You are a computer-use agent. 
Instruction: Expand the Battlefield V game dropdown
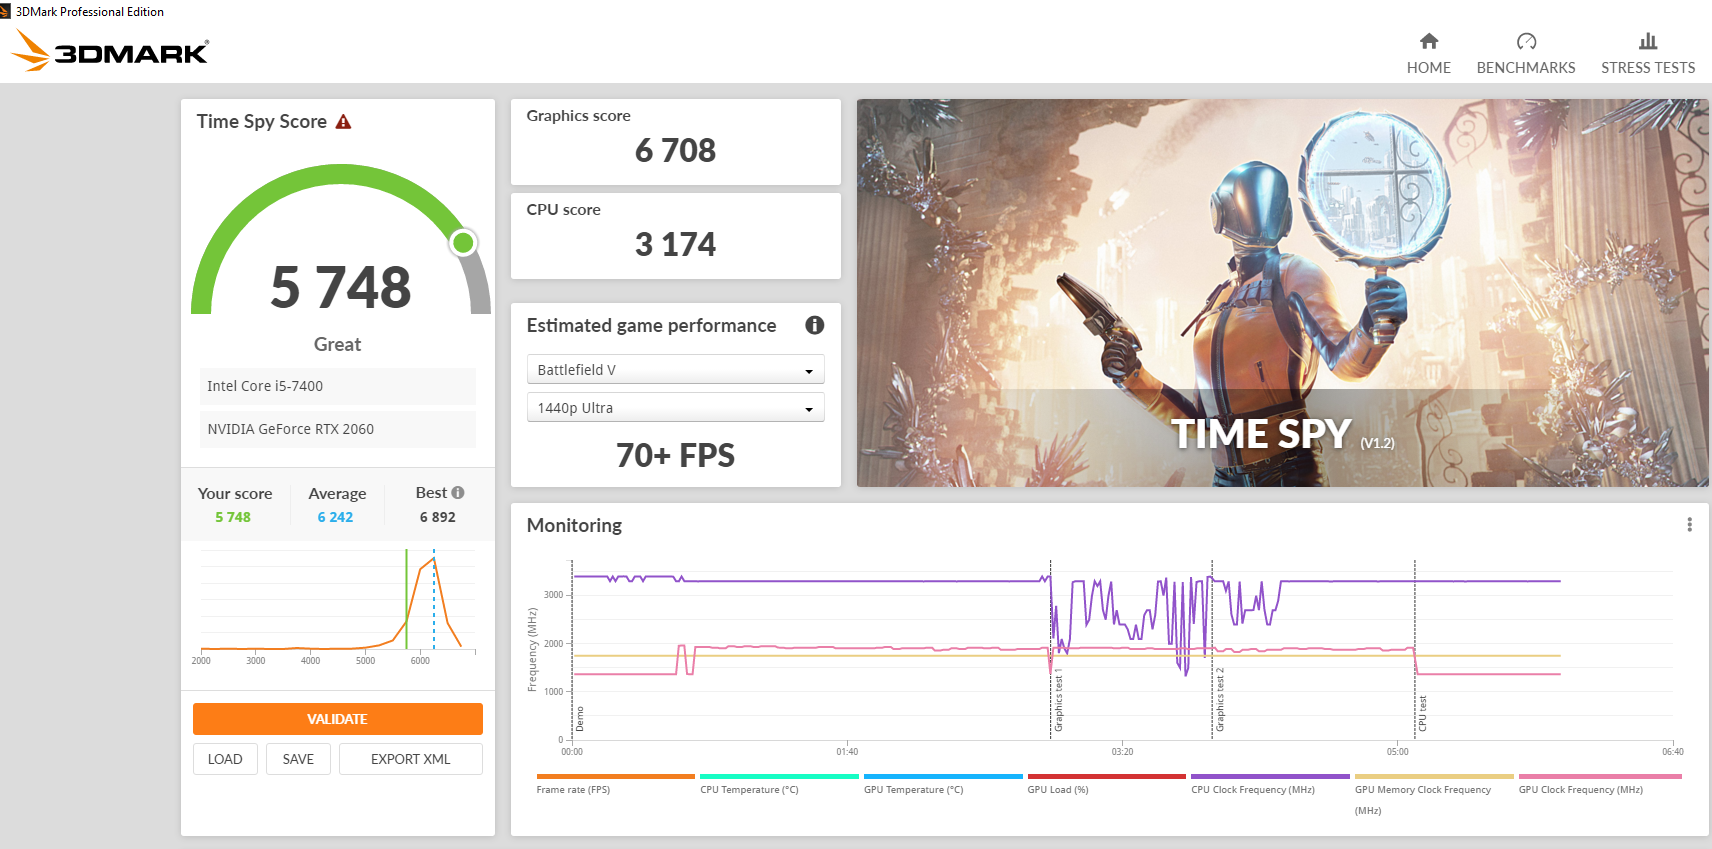pyautogui.click(x=676, y=370)
